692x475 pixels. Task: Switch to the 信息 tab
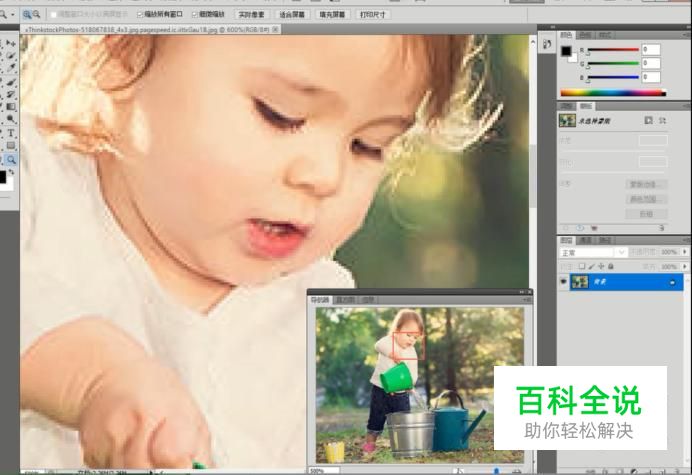tap(368, 300)
